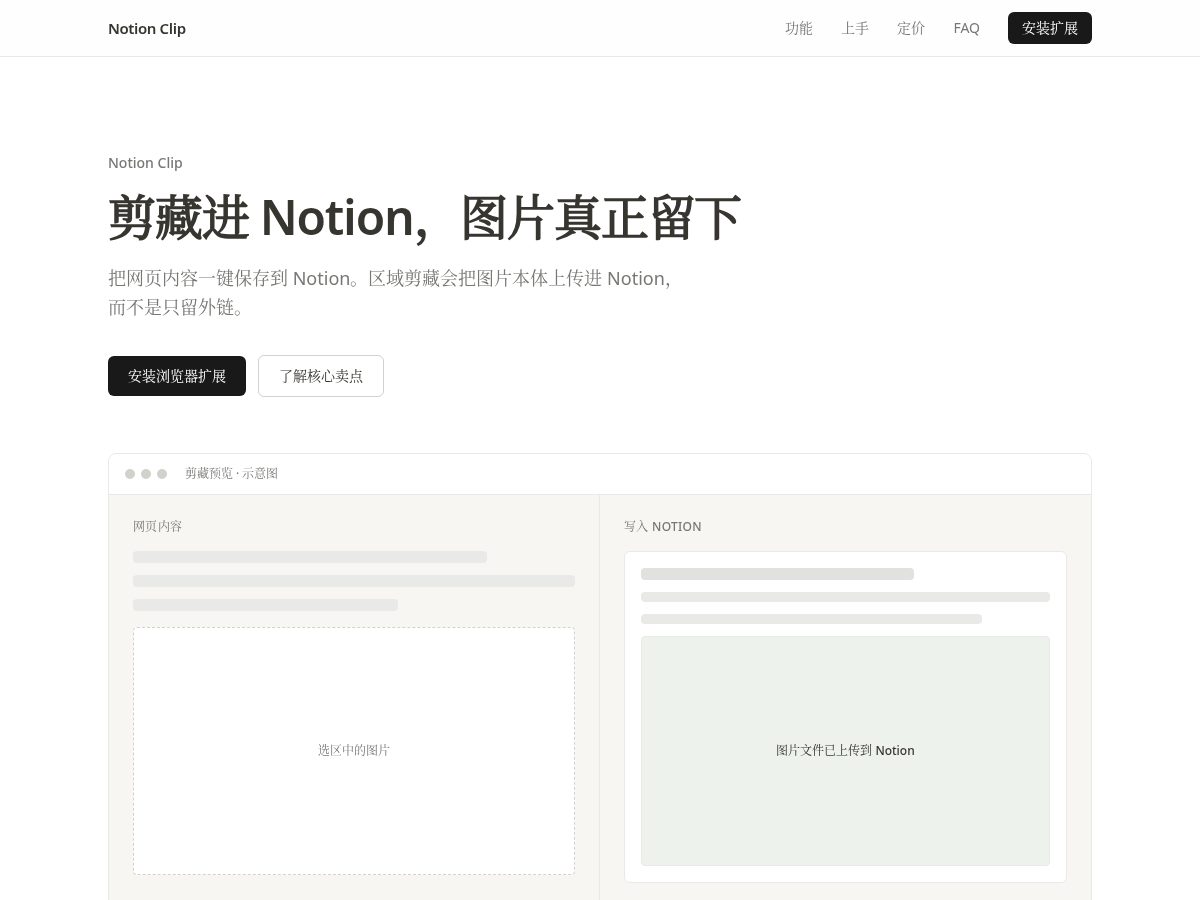Click the headline 剪藏进 Notion, 图片真正留下
The height and width of the screenshot is (900, 1200).
pyautogui.click(x=424, y=218)
